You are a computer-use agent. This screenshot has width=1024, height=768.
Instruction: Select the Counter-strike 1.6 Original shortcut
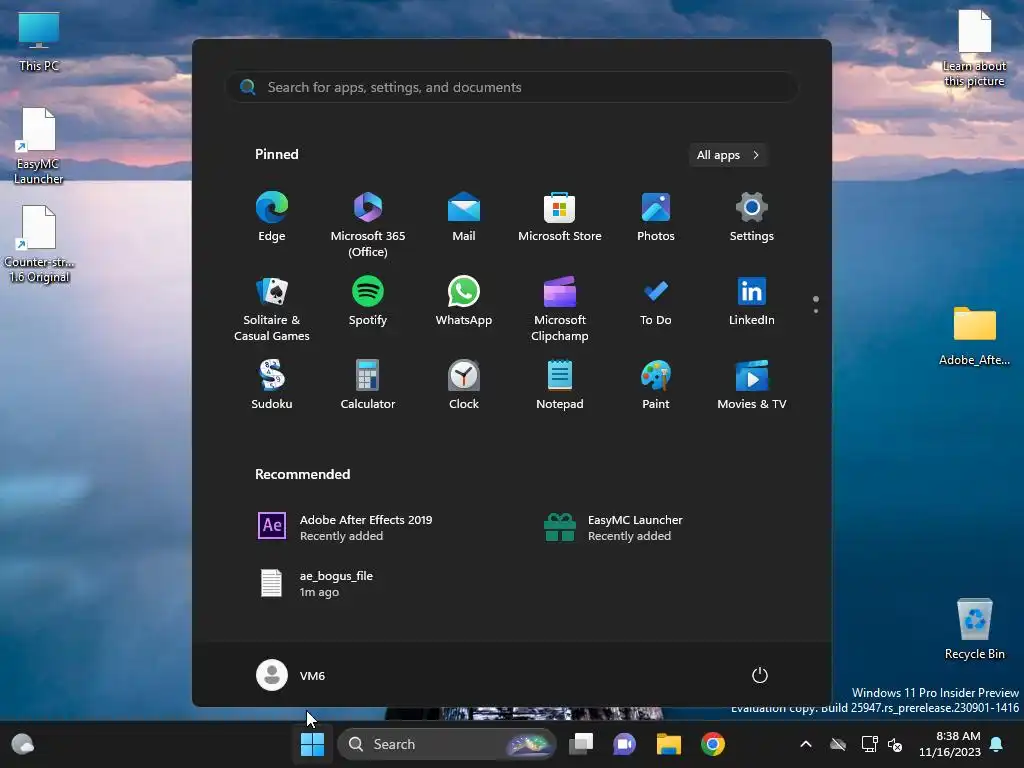point(39,245)
